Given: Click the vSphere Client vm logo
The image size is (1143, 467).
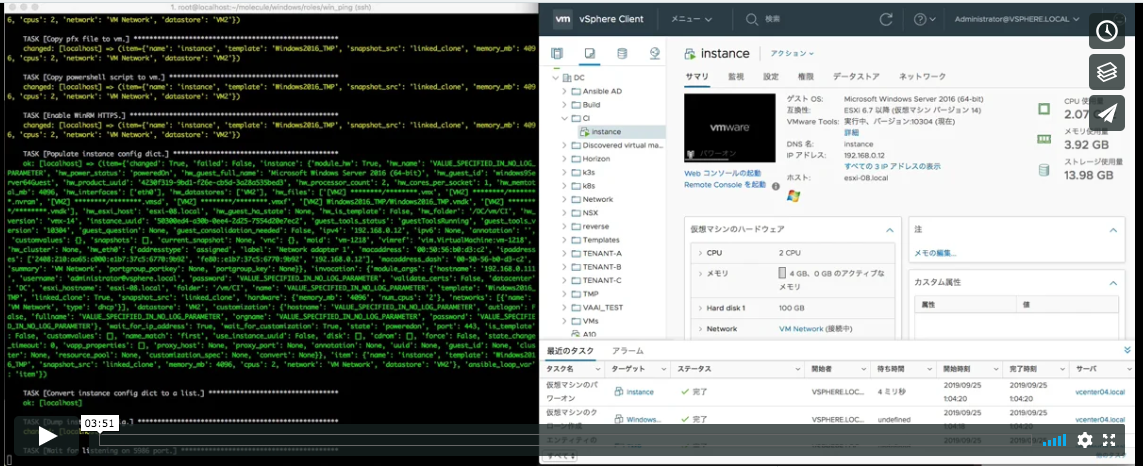Looking at the screenshot, I should (562, 19).
